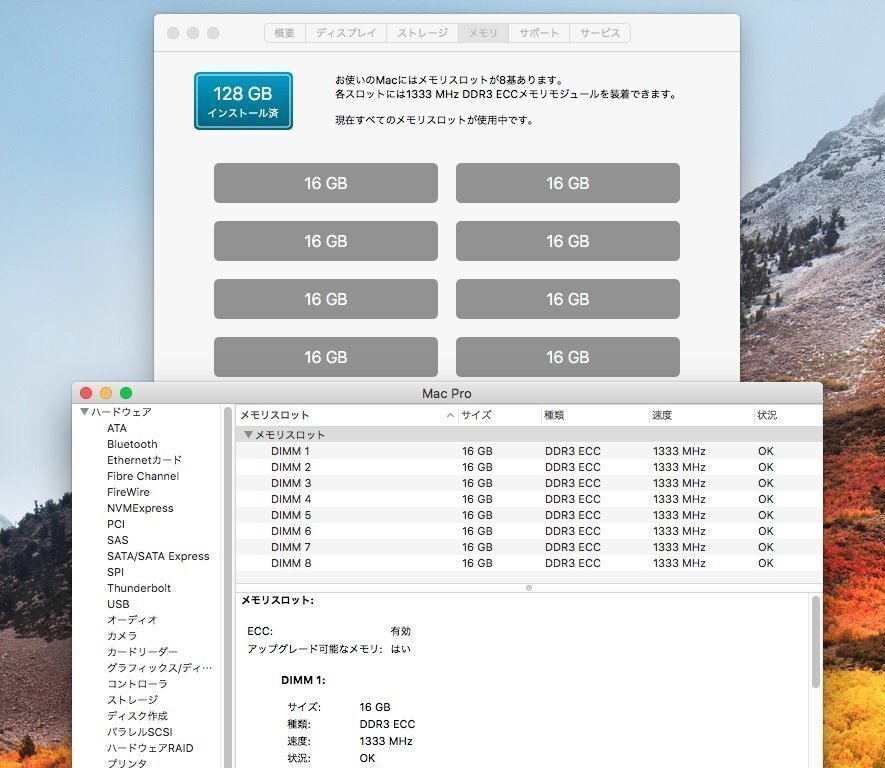The width and height of the screenshot is (885, 768).
Task: Open the ディスプレイ tab
Action: (x=344, y=32)
